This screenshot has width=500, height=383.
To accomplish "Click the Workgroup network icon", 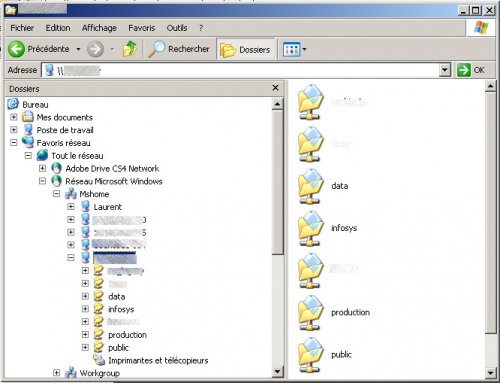I will click(71, 373).
